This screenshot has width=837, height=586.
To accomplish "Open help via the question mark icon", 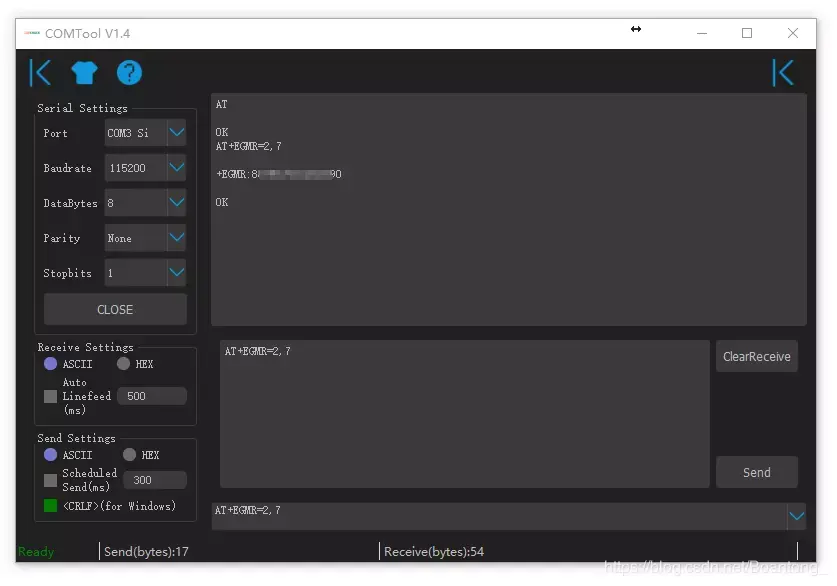I will (x=130, y=72).
